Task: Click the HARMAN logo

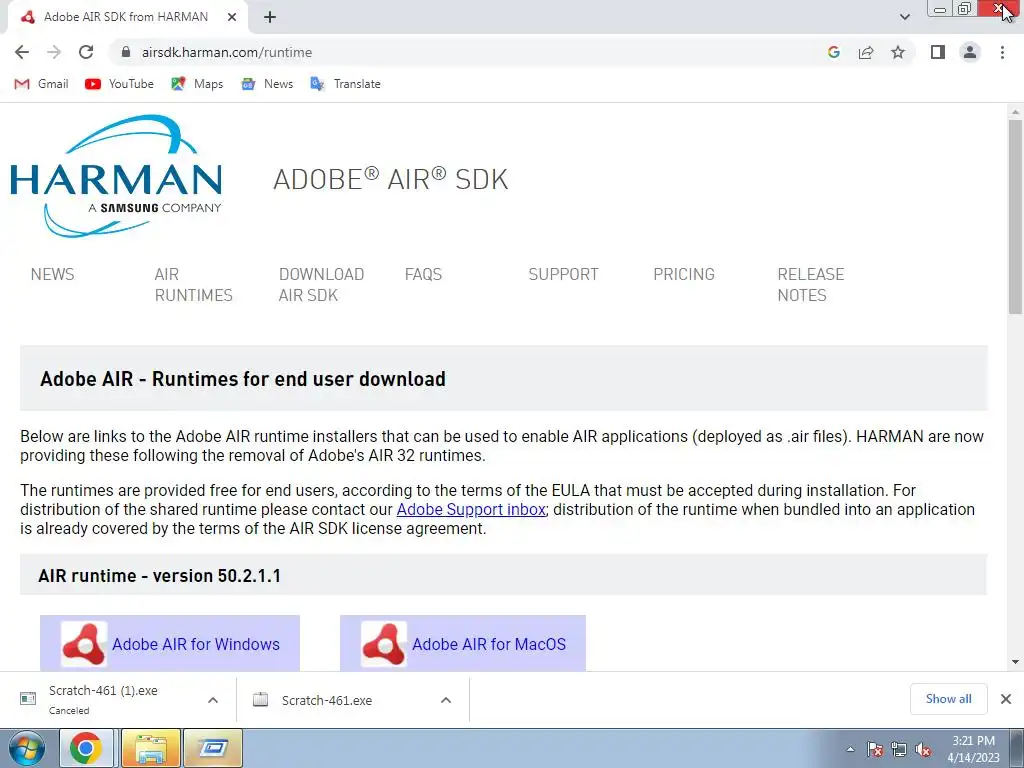Action: point(116,176)
